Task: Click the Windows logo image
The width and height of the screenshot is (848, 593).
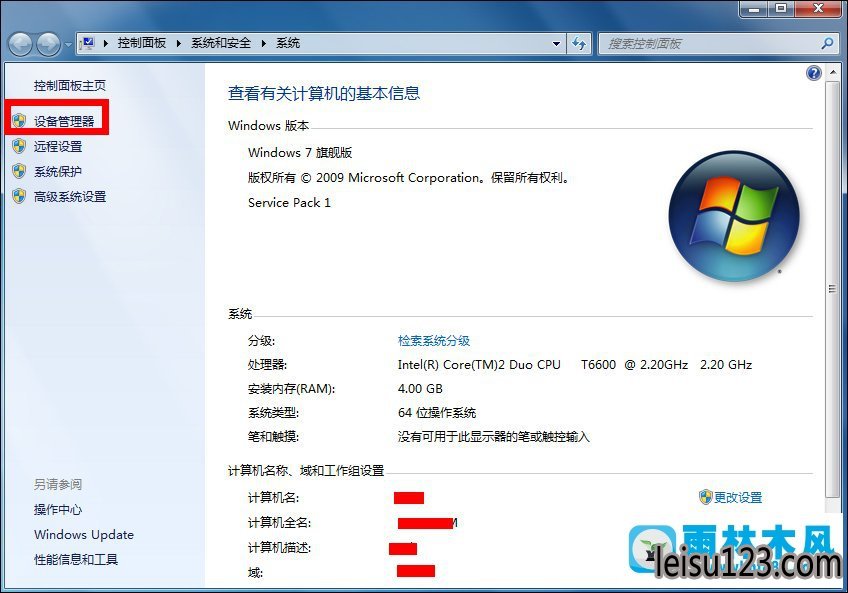Action: coord(734,215)
